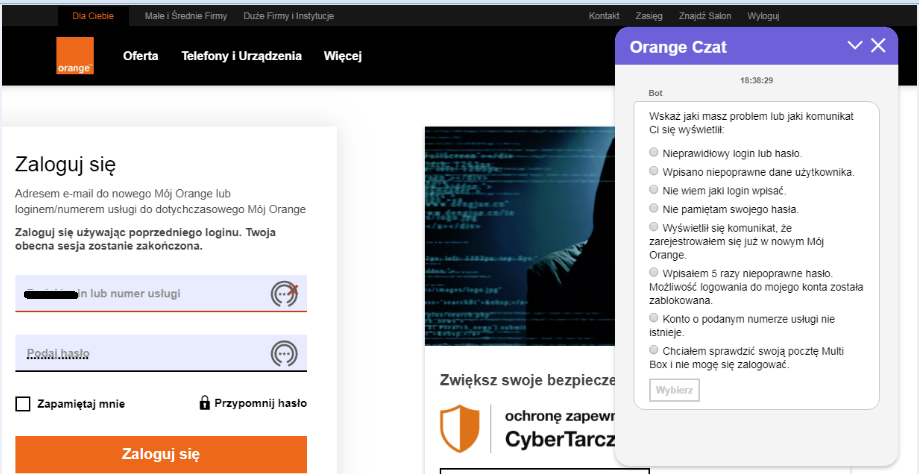919x474 pixels.
Task: Click the 'Orange Czat' title text
Action: click(678, 47)
